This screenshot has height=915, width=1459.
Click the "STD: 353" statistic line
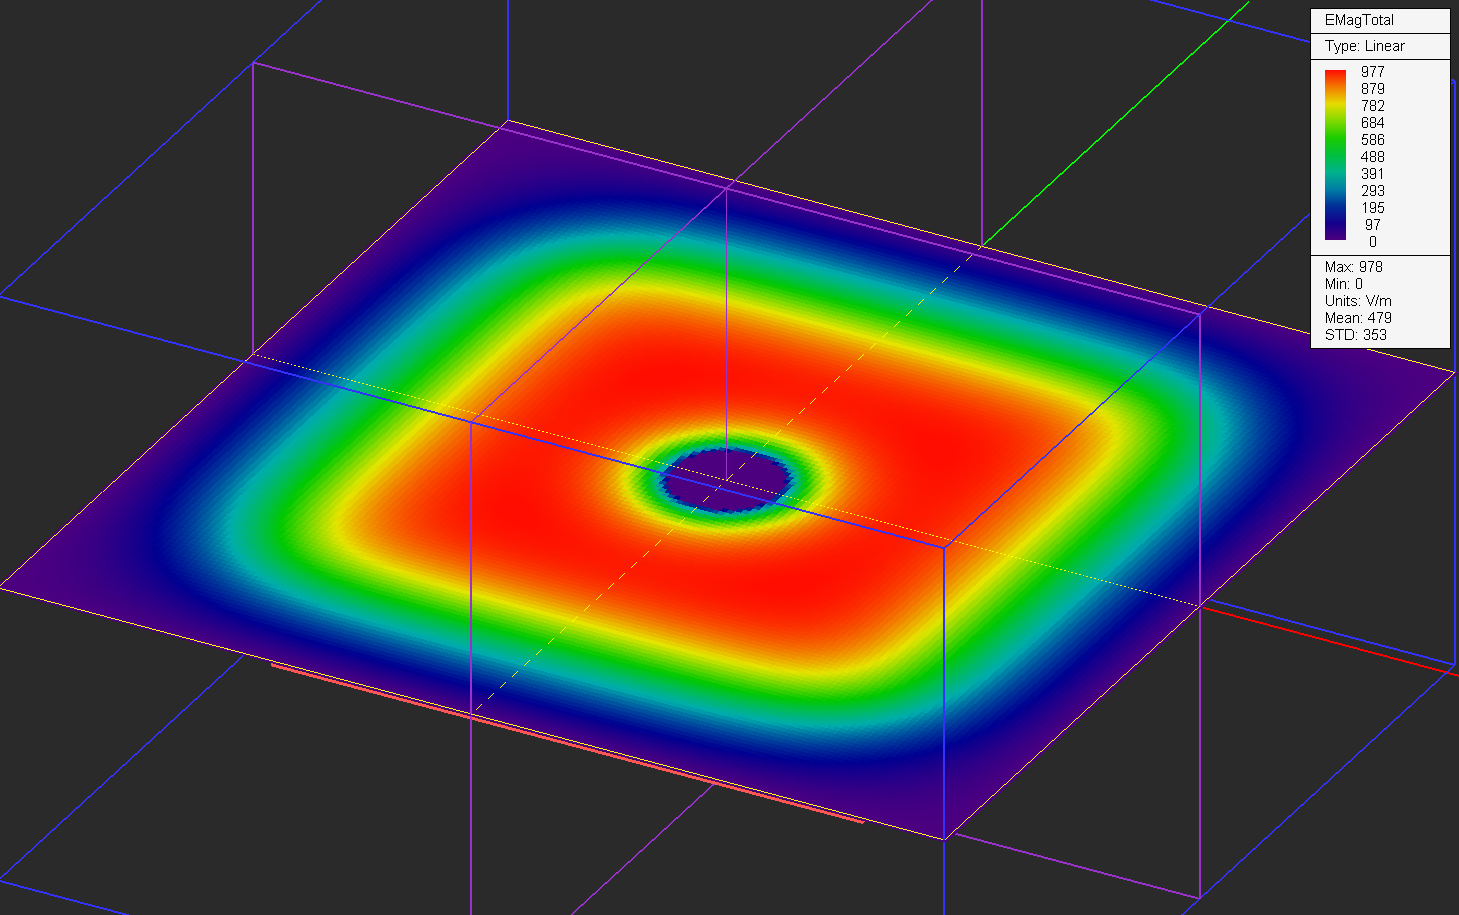click(1356, 335)
